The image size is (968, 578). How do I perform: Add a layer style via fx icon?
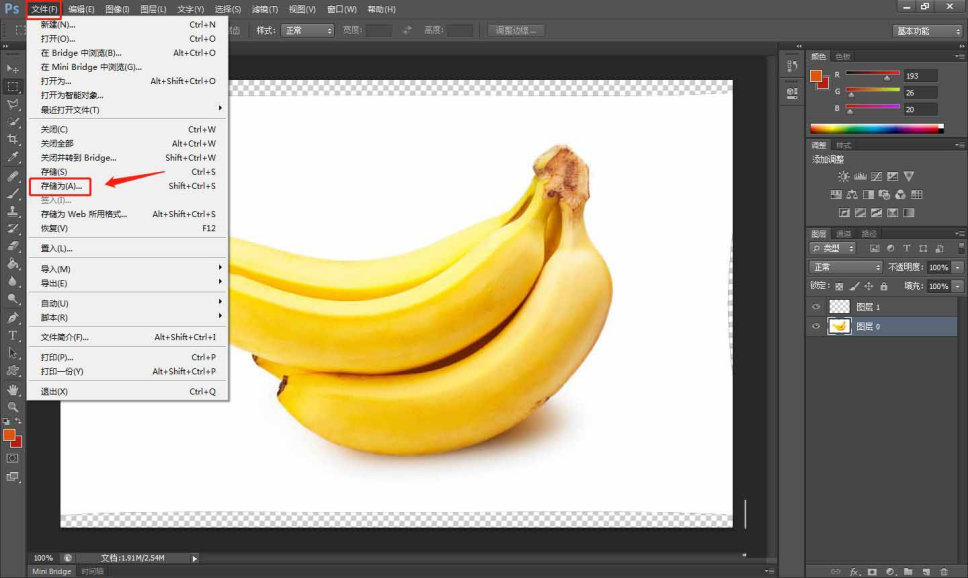point(855,572)
